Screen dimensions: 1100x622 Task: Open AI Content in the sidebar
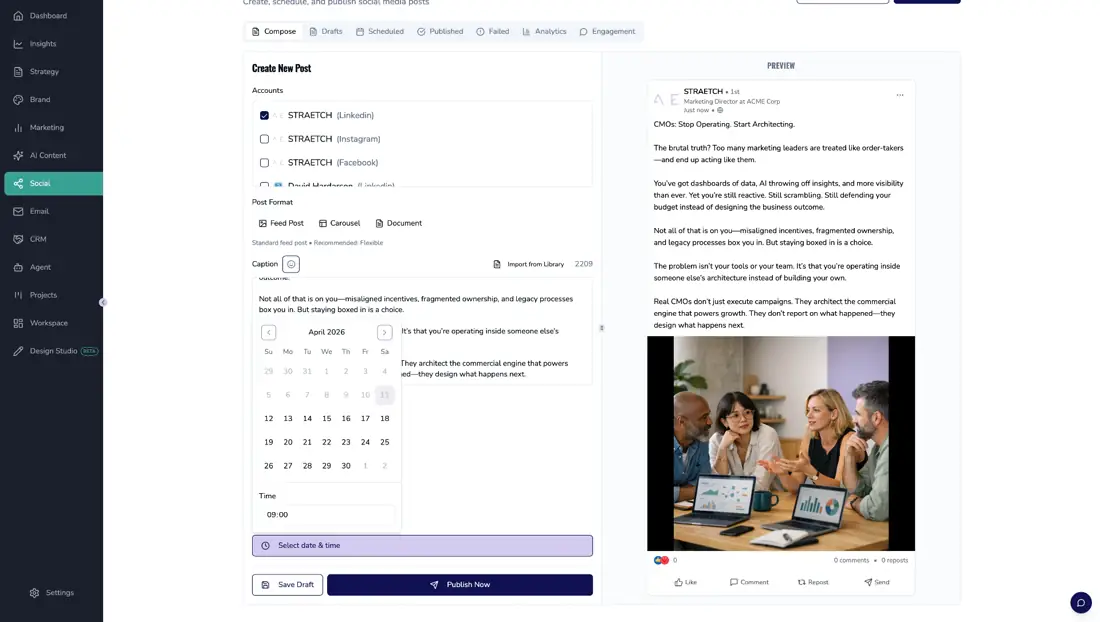tap(51, 156)
